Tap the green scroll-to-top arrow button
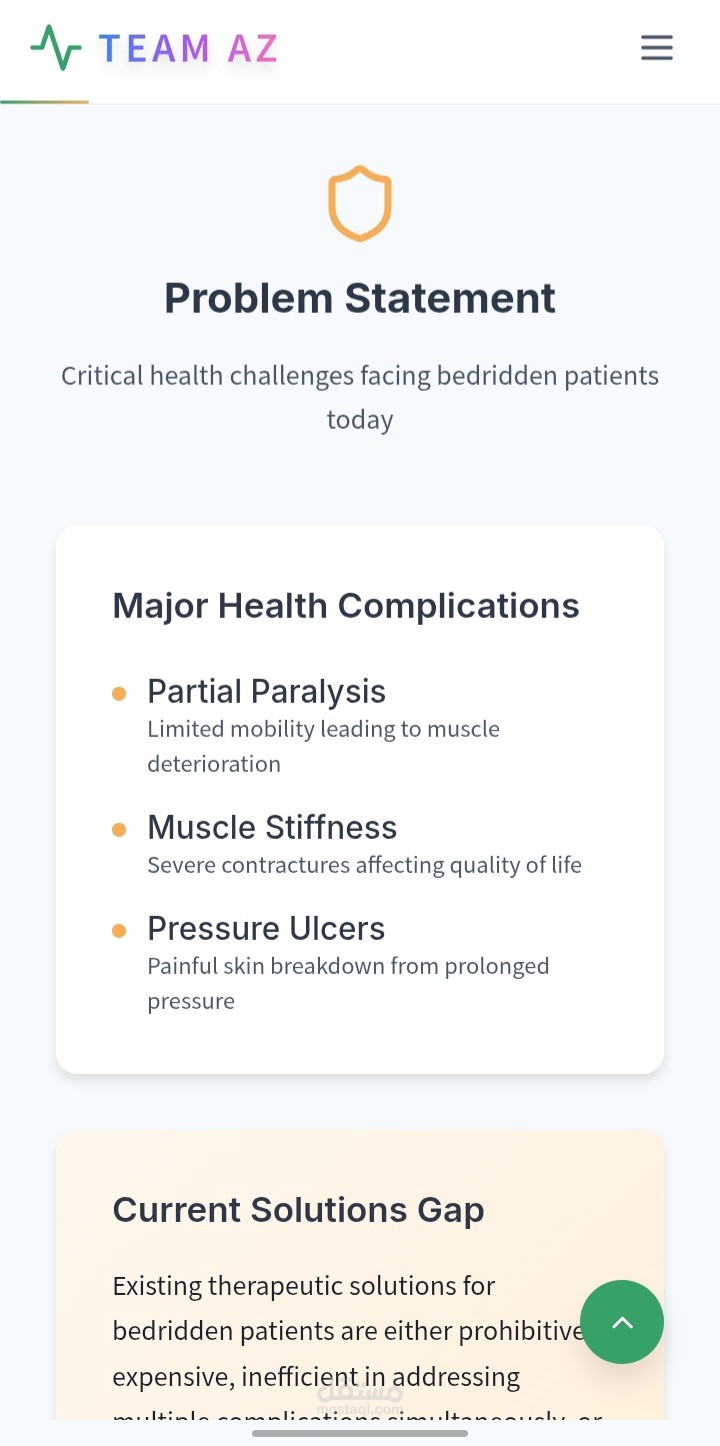720x1446 pixels. pyautogui.click(x=622, y=1322)
